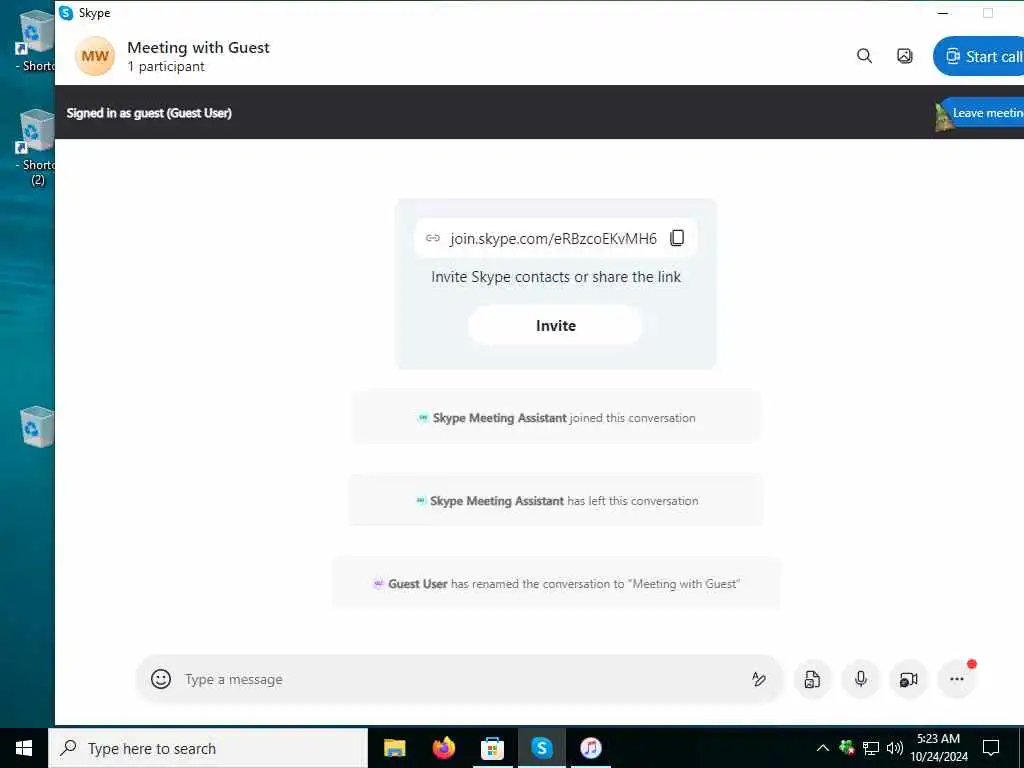
Task: Open search in conversation magnifier icon
Action: coord(864,56)
